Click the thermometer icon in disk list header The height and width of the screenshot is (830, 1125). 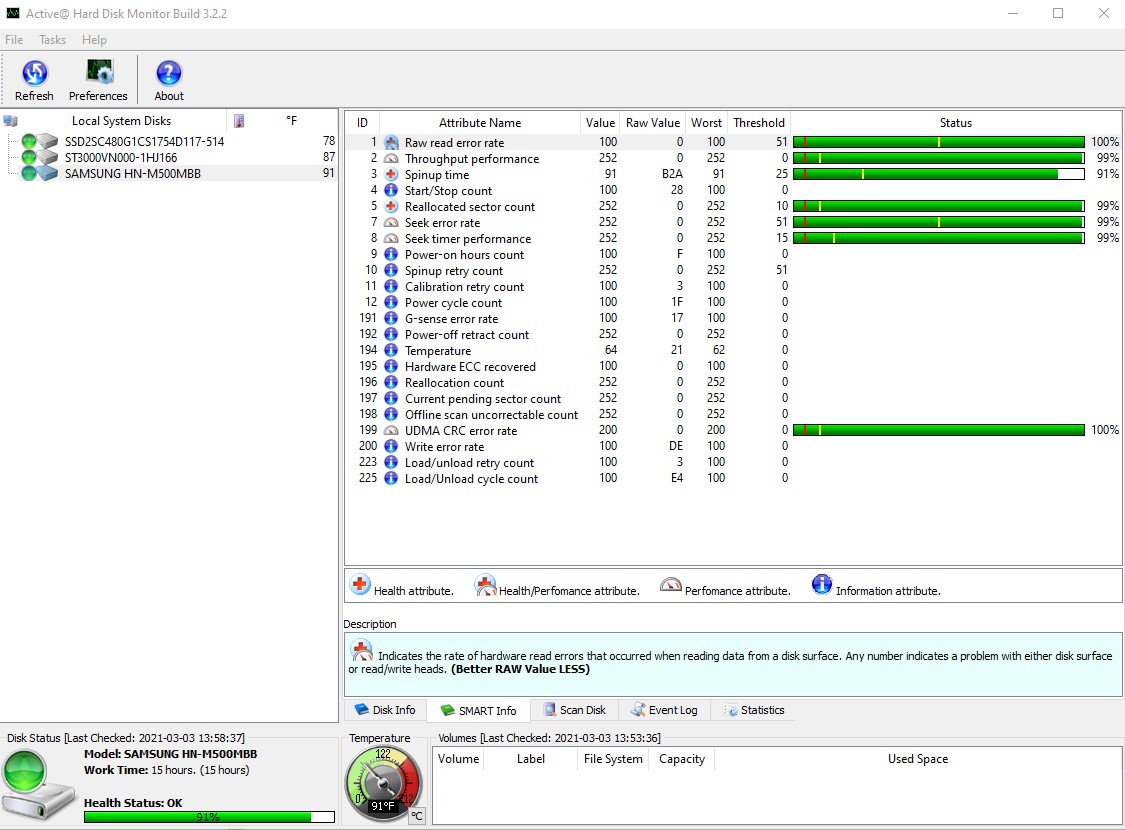pyautogui.click(x=239, y=121)
